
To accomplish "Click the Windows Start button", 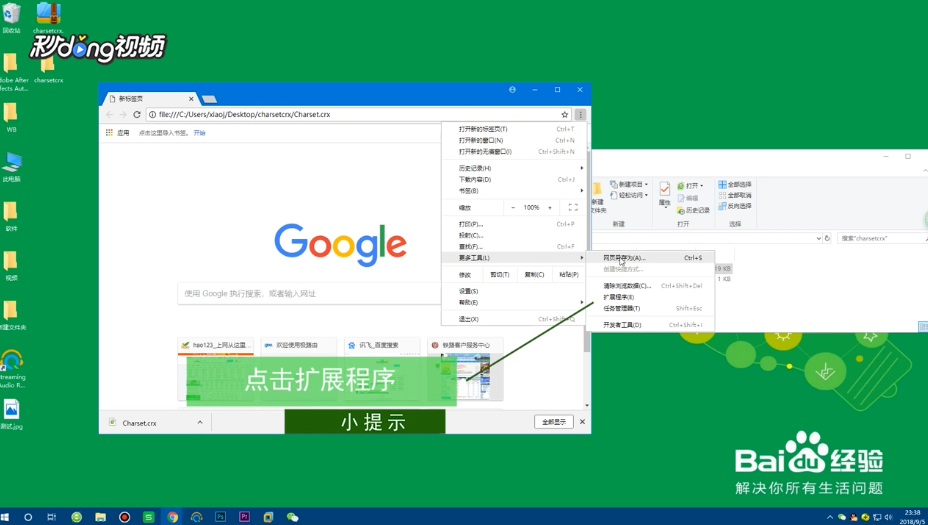I will 5,517.
